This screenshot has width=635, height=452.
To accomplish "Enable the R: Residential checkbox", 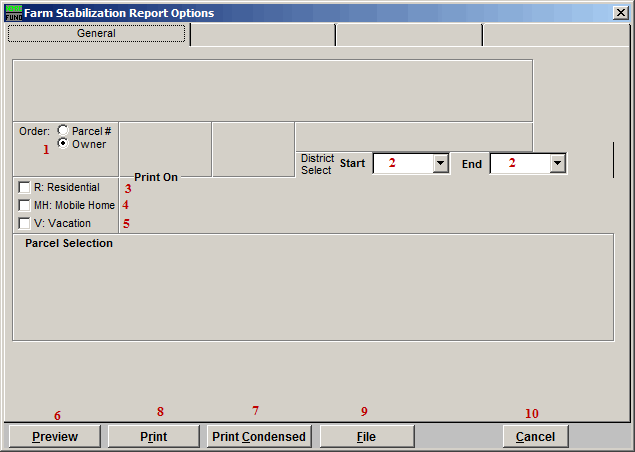I will (24, 188).
